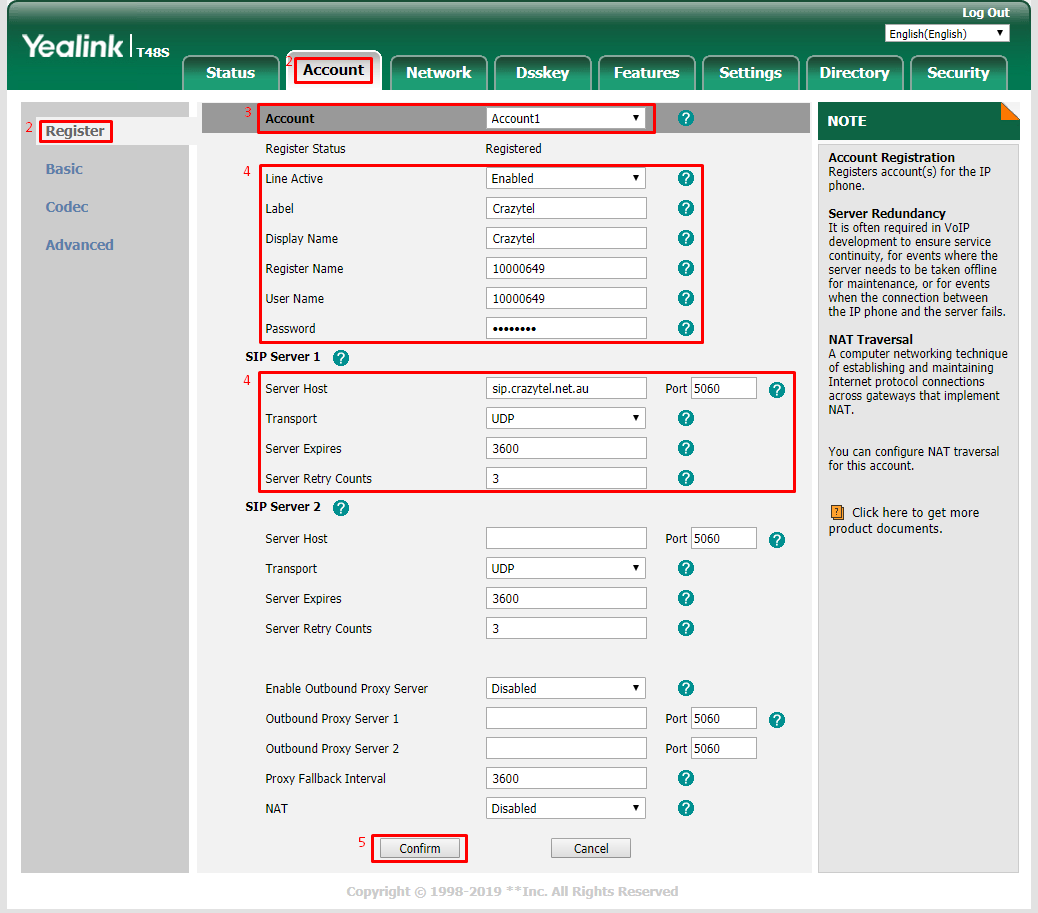Screen dimensions: 1038x913
Task: Click help icon beside Line Active
Action: 685,178
